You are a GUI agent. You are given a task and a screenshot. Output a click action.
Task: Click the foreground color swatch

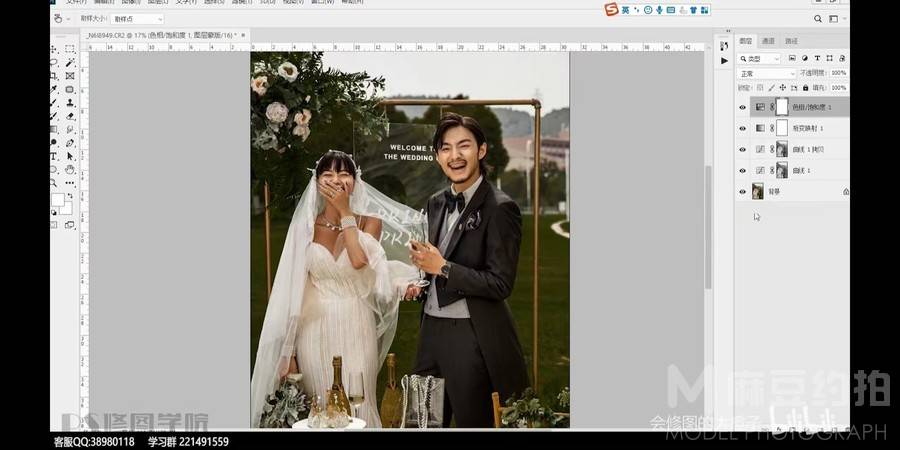click(x=58, y=200)
